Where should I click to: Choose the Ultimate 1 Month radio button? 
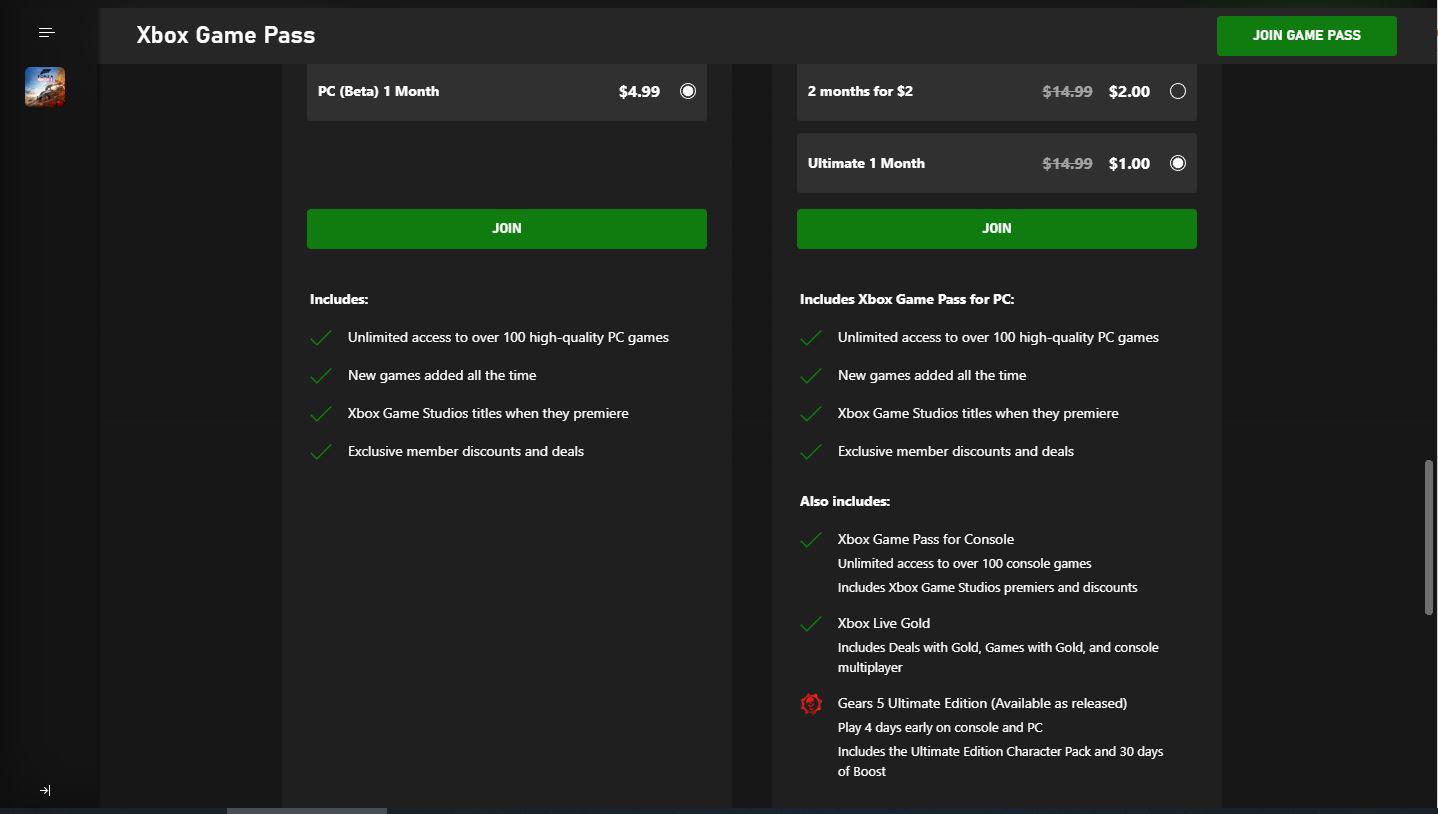(x=1178, y=163)
